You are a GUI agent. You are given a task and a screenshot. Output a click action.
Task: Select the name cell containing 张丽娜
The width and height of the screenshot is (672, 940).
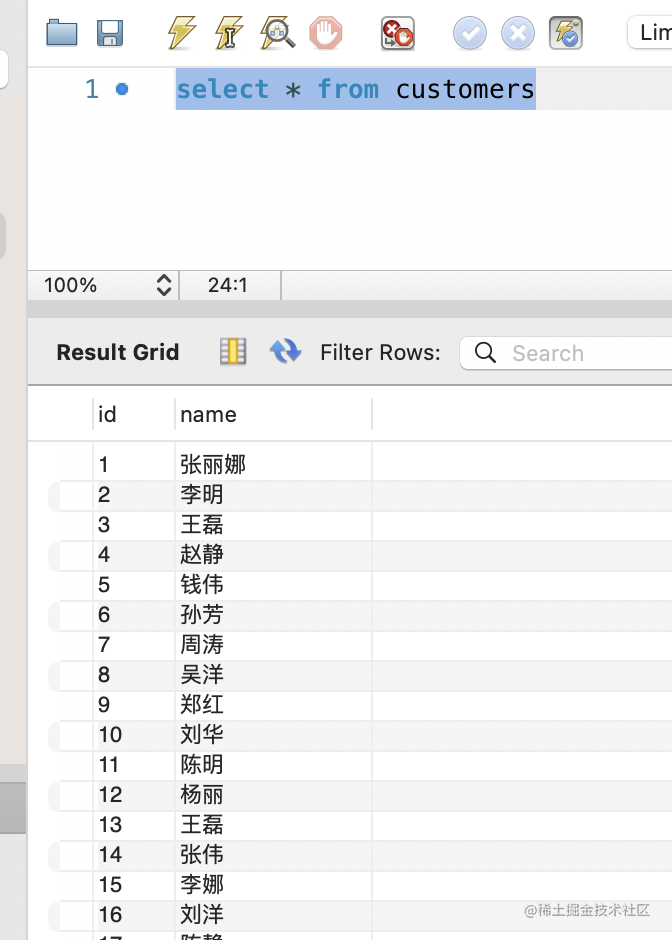click(x=213, y=464)
